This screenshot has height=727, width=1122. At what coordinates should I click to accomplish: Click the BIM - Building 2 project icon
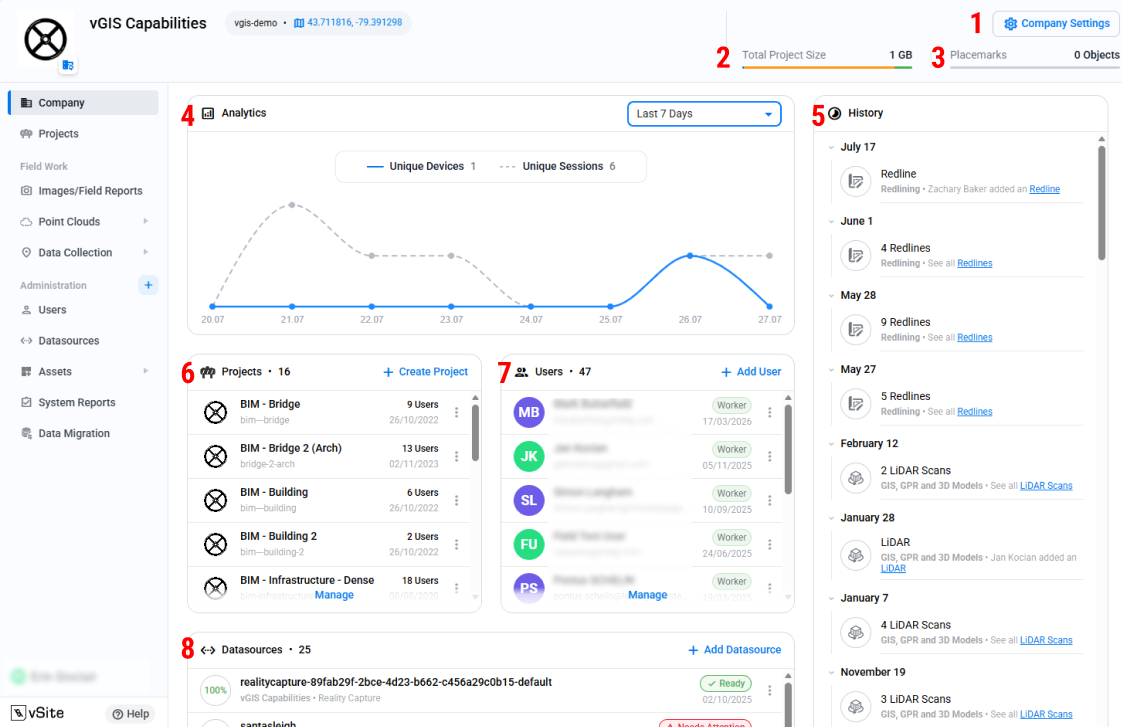coord(215,545)
